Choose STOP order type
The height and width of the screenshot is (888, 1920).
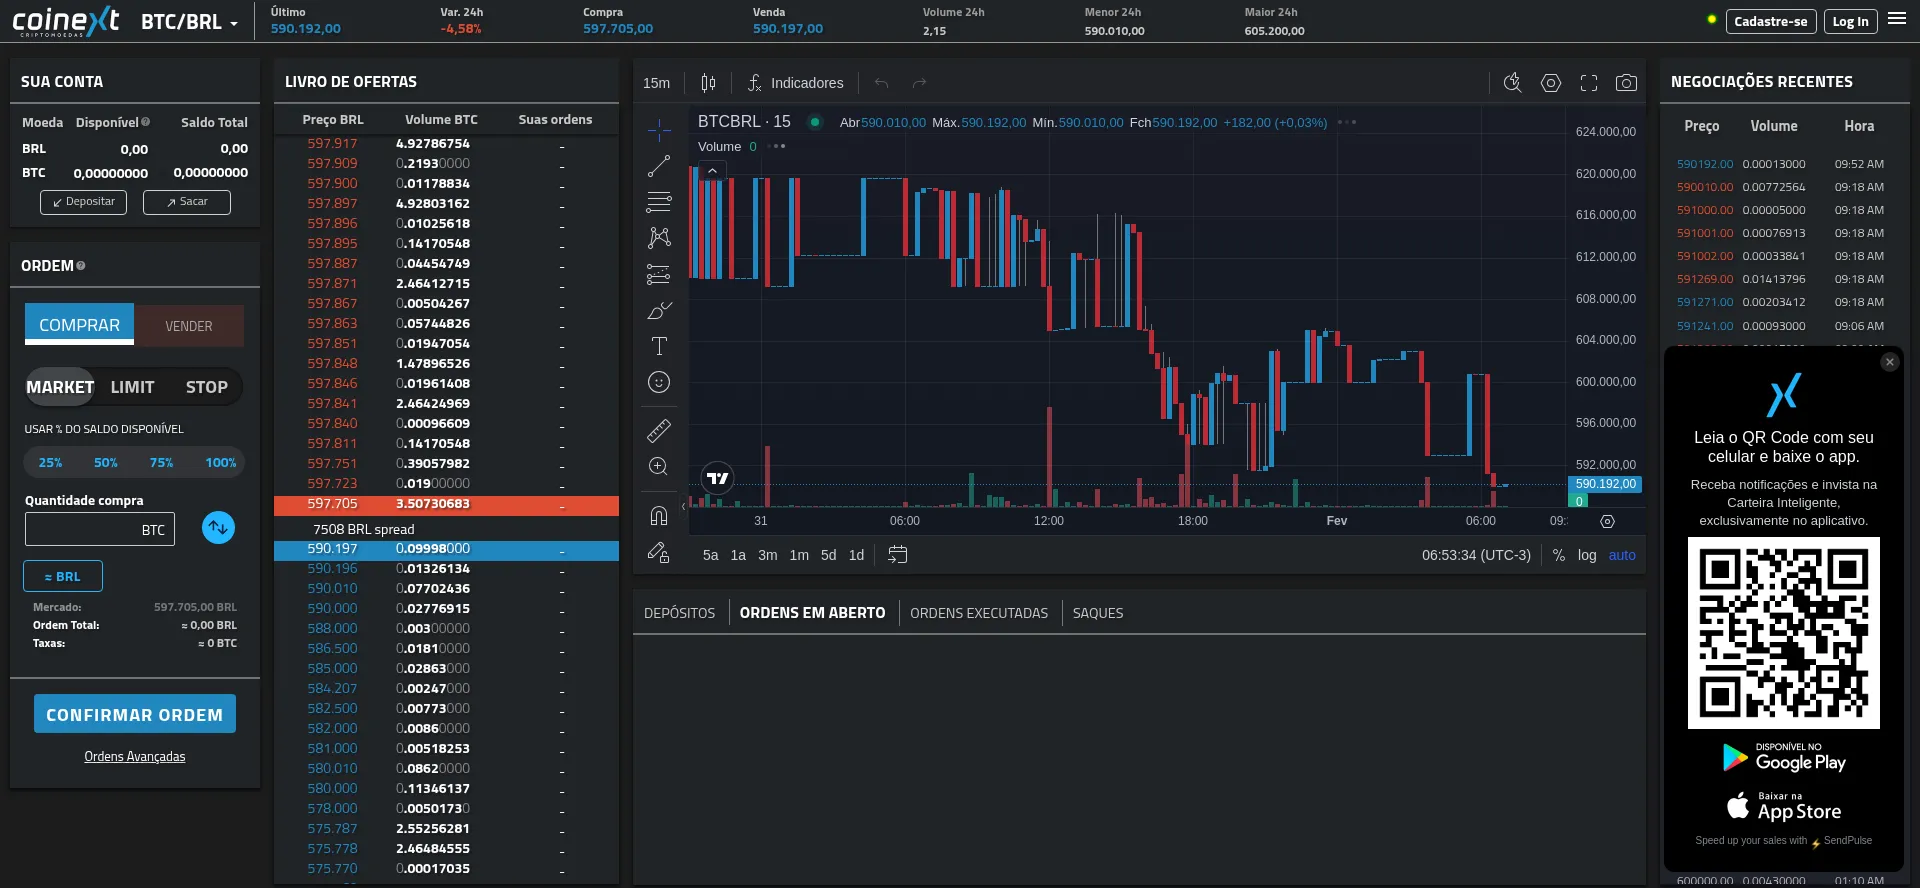(x=207, y=387)
